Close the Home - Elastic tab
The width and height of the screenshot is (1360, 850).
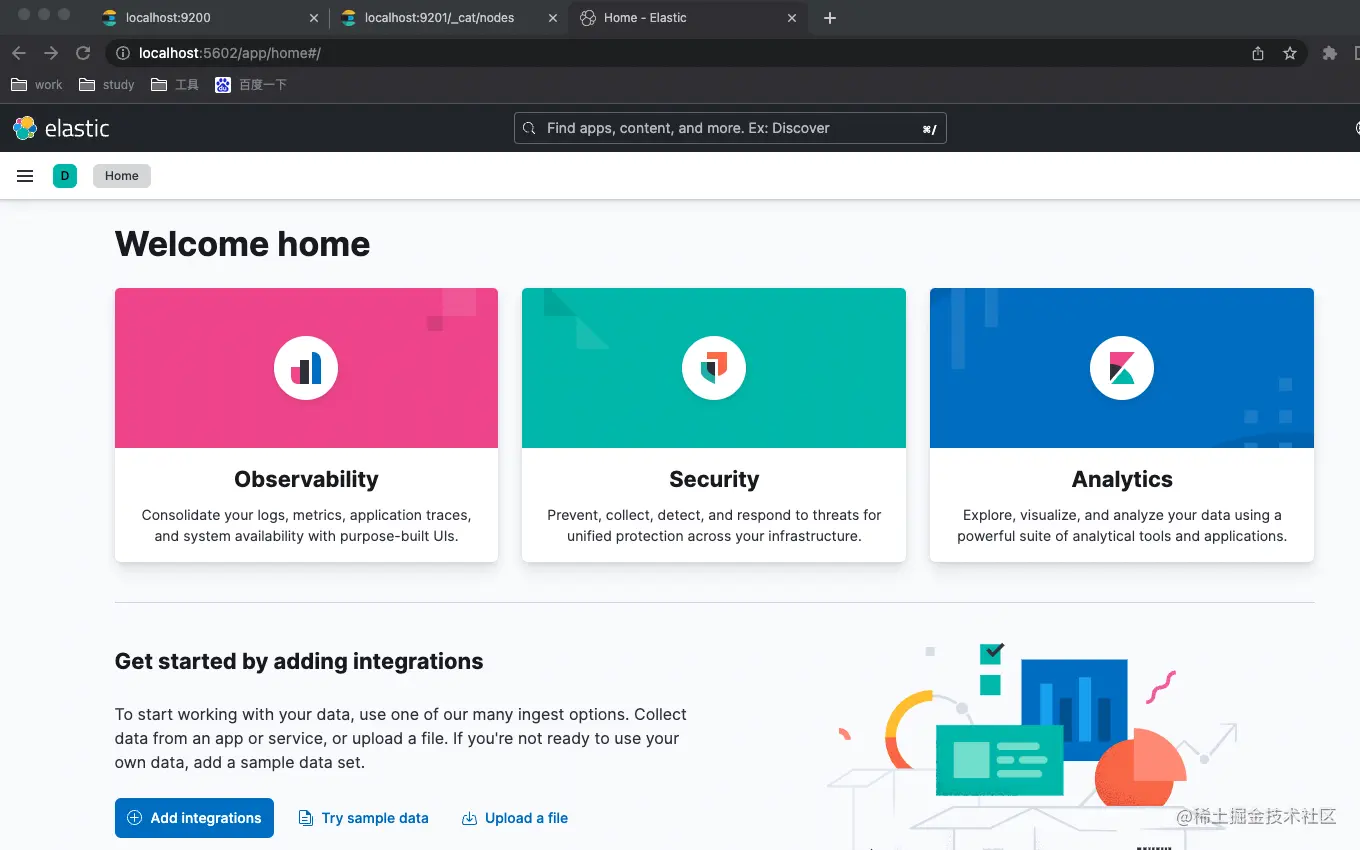(x=792, y=18)
